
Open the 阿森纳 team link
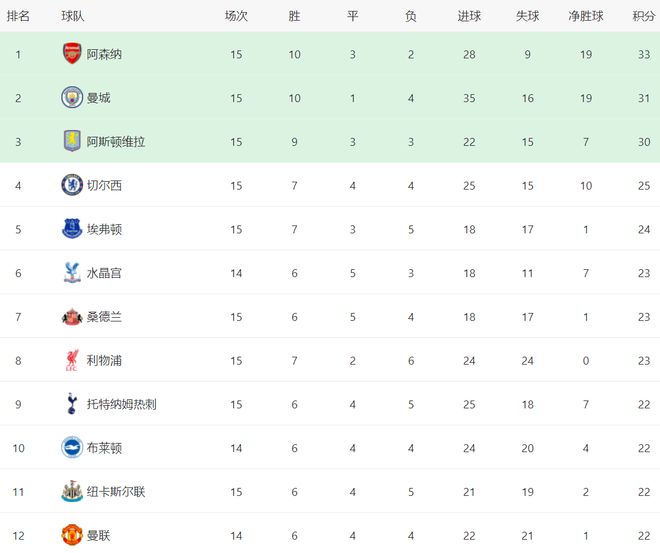[x=104, y=54]
